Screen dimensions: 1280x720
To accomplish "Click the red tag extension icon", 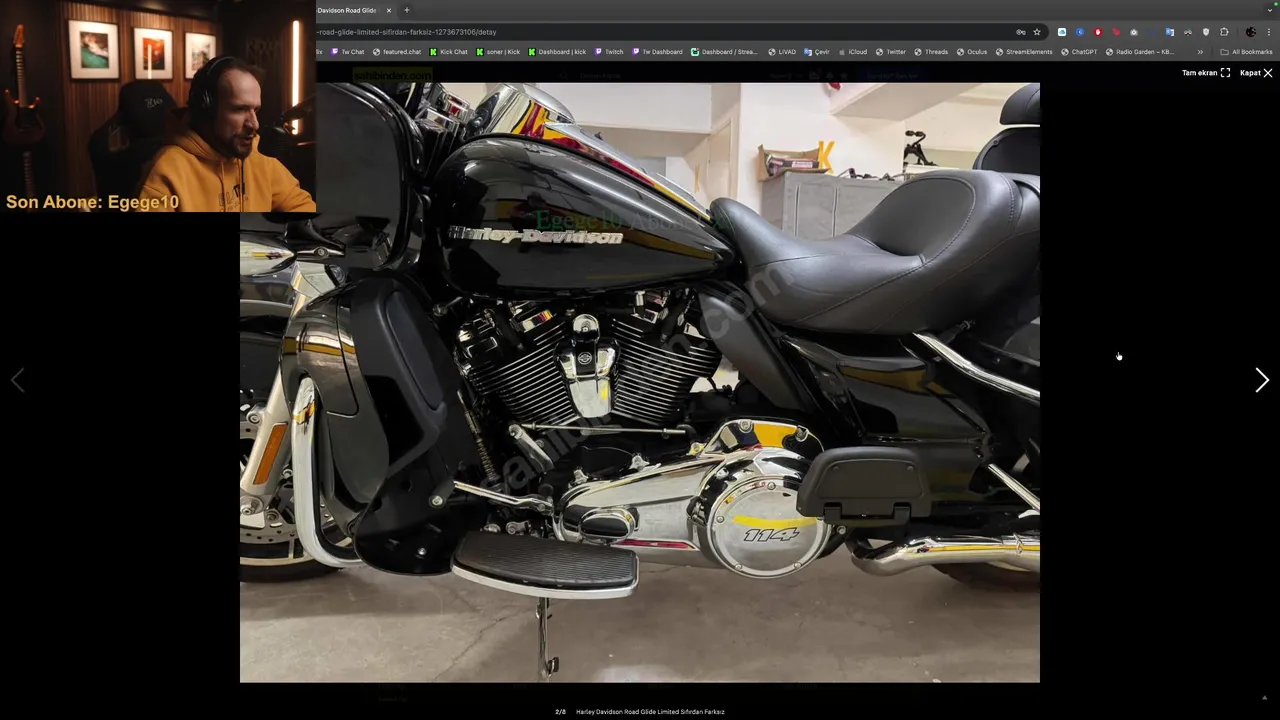I will (1116, 32).
